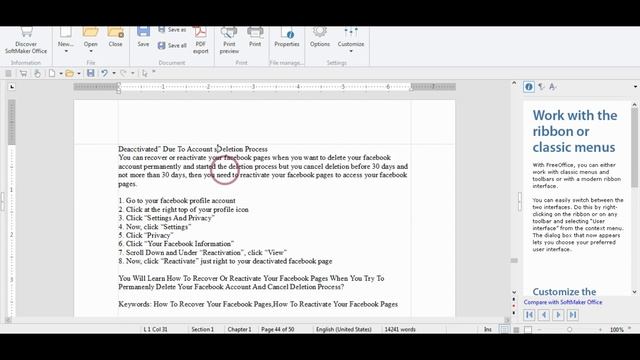Click line '1. Go to your facebook profile account'

click(x=177, y=200)
